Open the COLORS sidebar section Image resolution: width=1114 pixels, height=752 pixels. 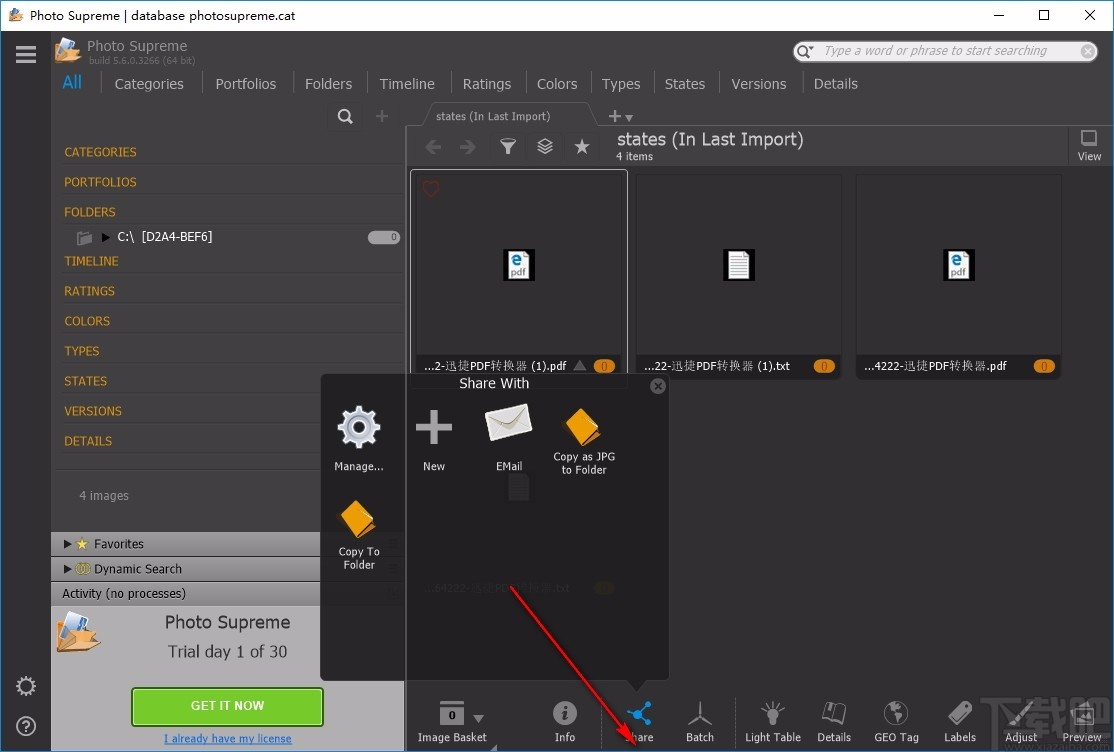tap(87, 321)
